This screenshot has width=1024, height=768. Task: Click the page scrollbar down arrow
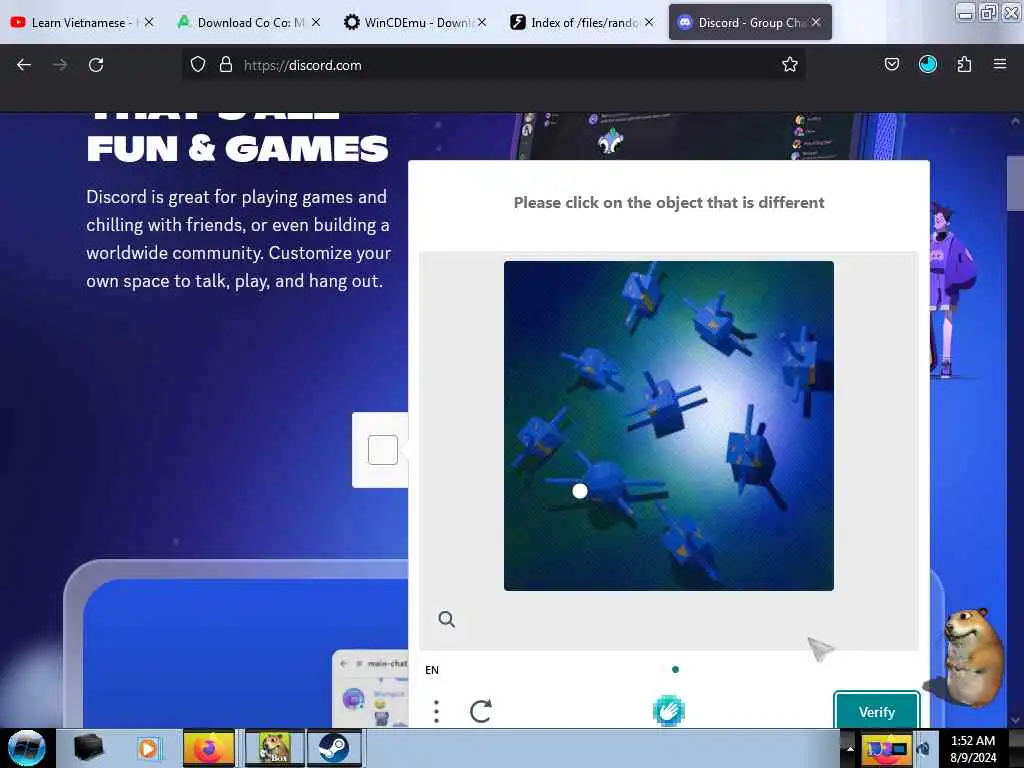(x=1015, y=720)
